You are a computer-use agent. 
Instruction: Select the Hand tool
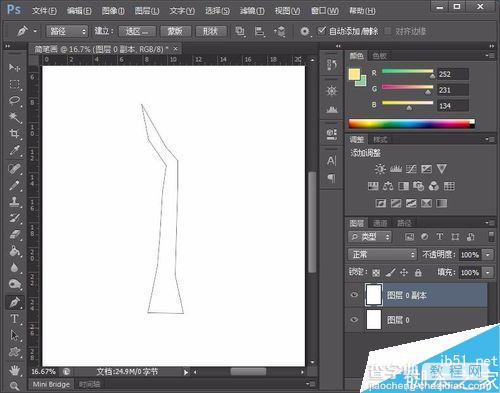point(14,370)
